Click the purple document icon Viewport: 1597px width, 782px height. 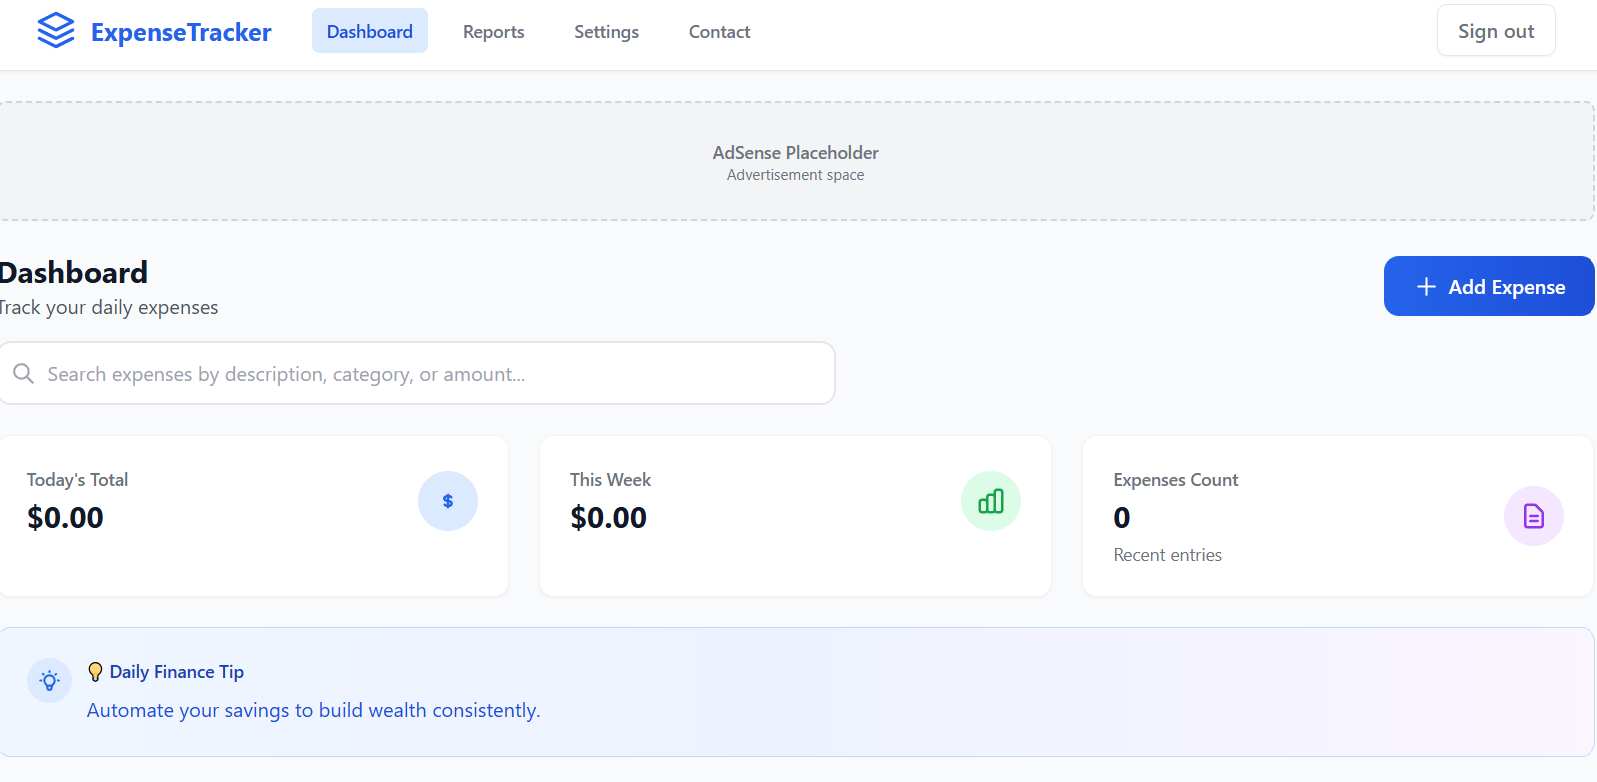click(1533, 516)
